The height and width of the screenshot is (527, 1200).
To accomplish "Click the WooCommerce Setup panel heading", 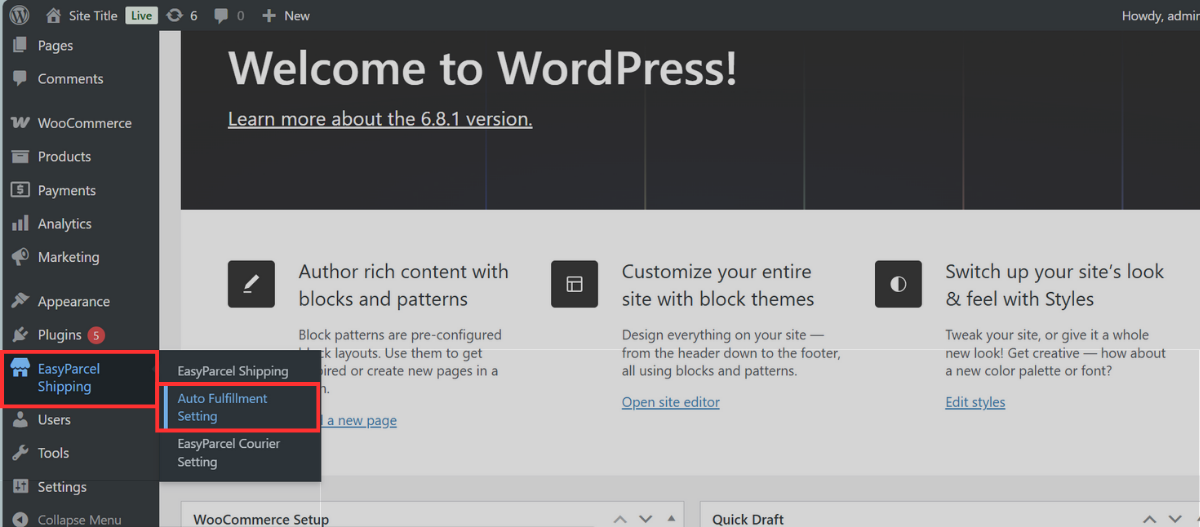I will point(261,519).
